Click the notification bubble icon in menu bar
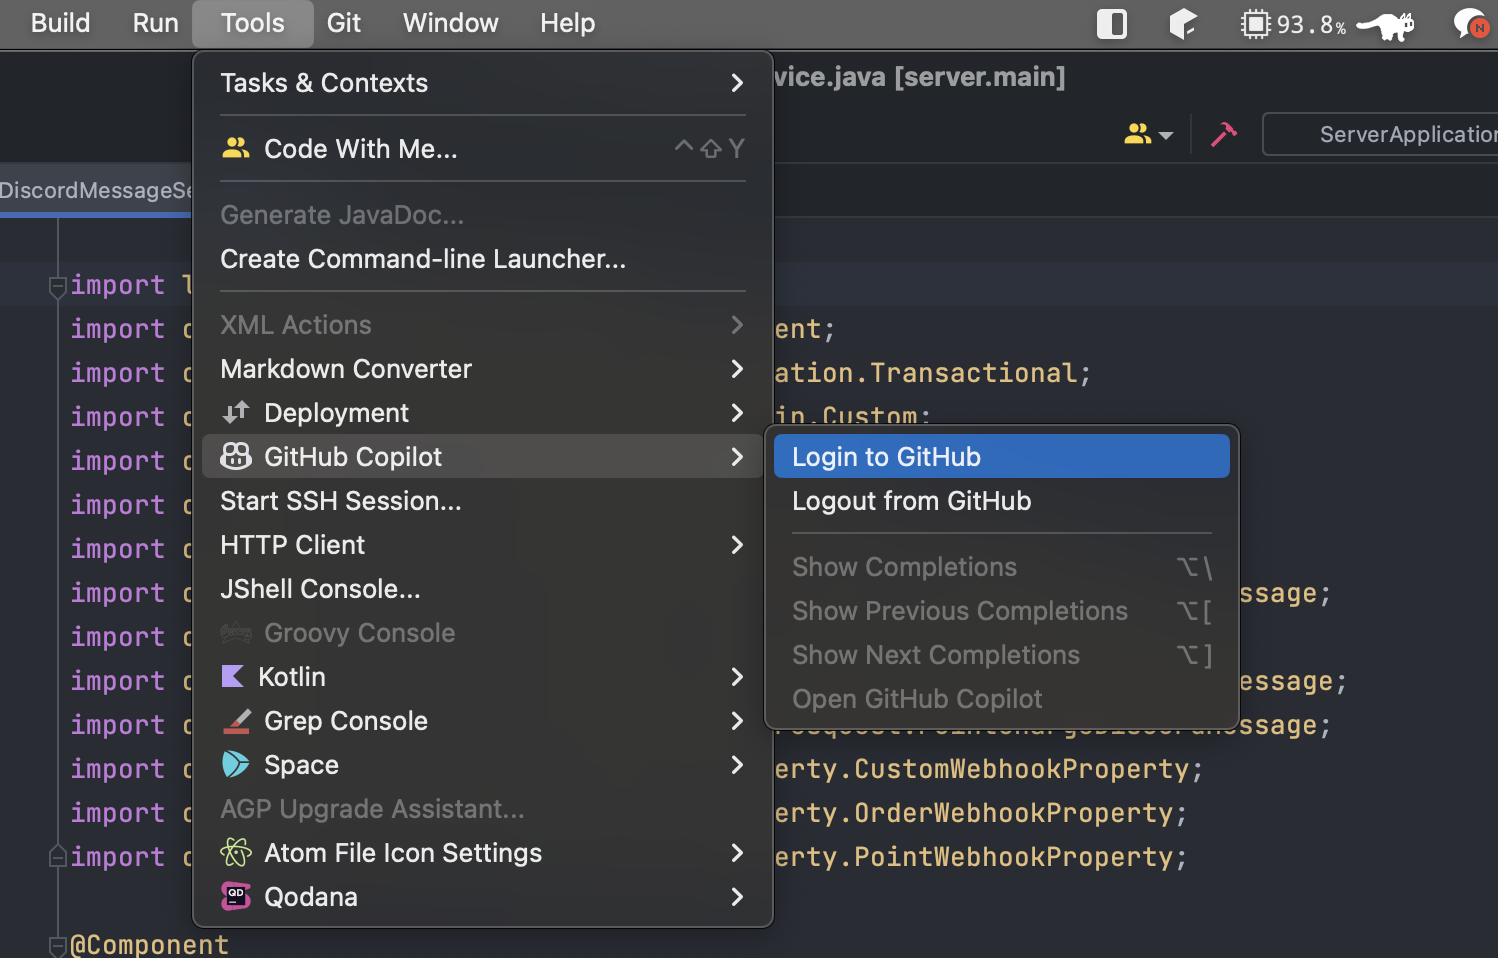The width and height of the screenshot is (1498, 958). coord(1470,24)
